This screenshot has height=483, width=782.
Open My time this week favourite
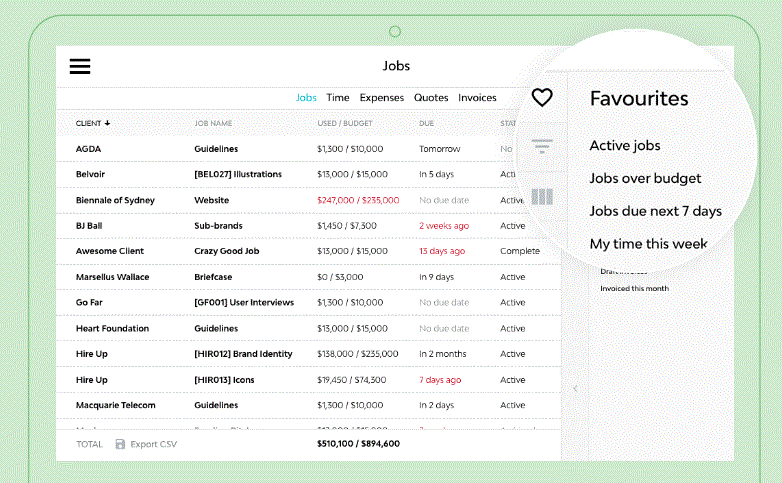click(x=648, y=244)
